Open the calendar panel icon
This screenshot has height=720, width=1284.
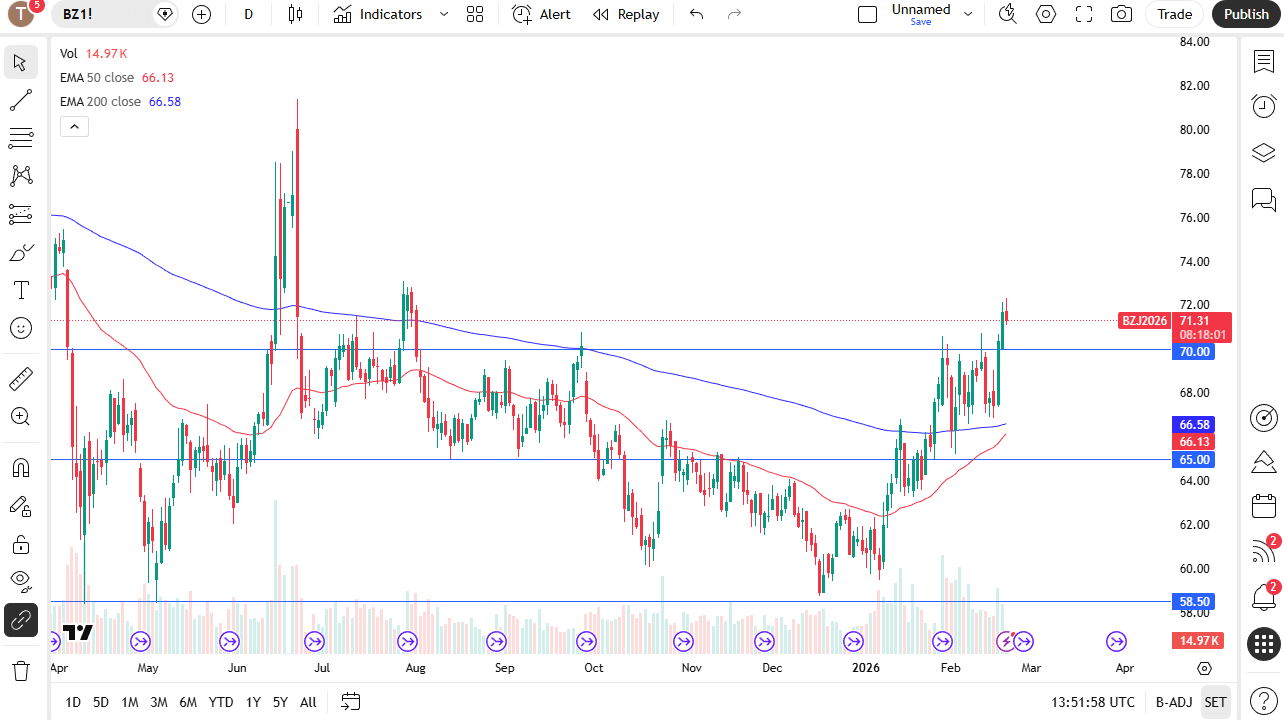1264,506
